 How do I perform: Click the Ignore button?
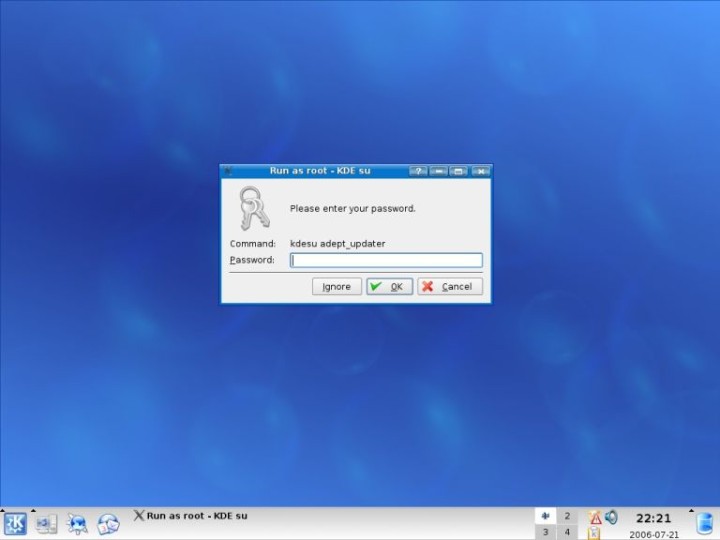pyautogui.click(x=337, y=287)
